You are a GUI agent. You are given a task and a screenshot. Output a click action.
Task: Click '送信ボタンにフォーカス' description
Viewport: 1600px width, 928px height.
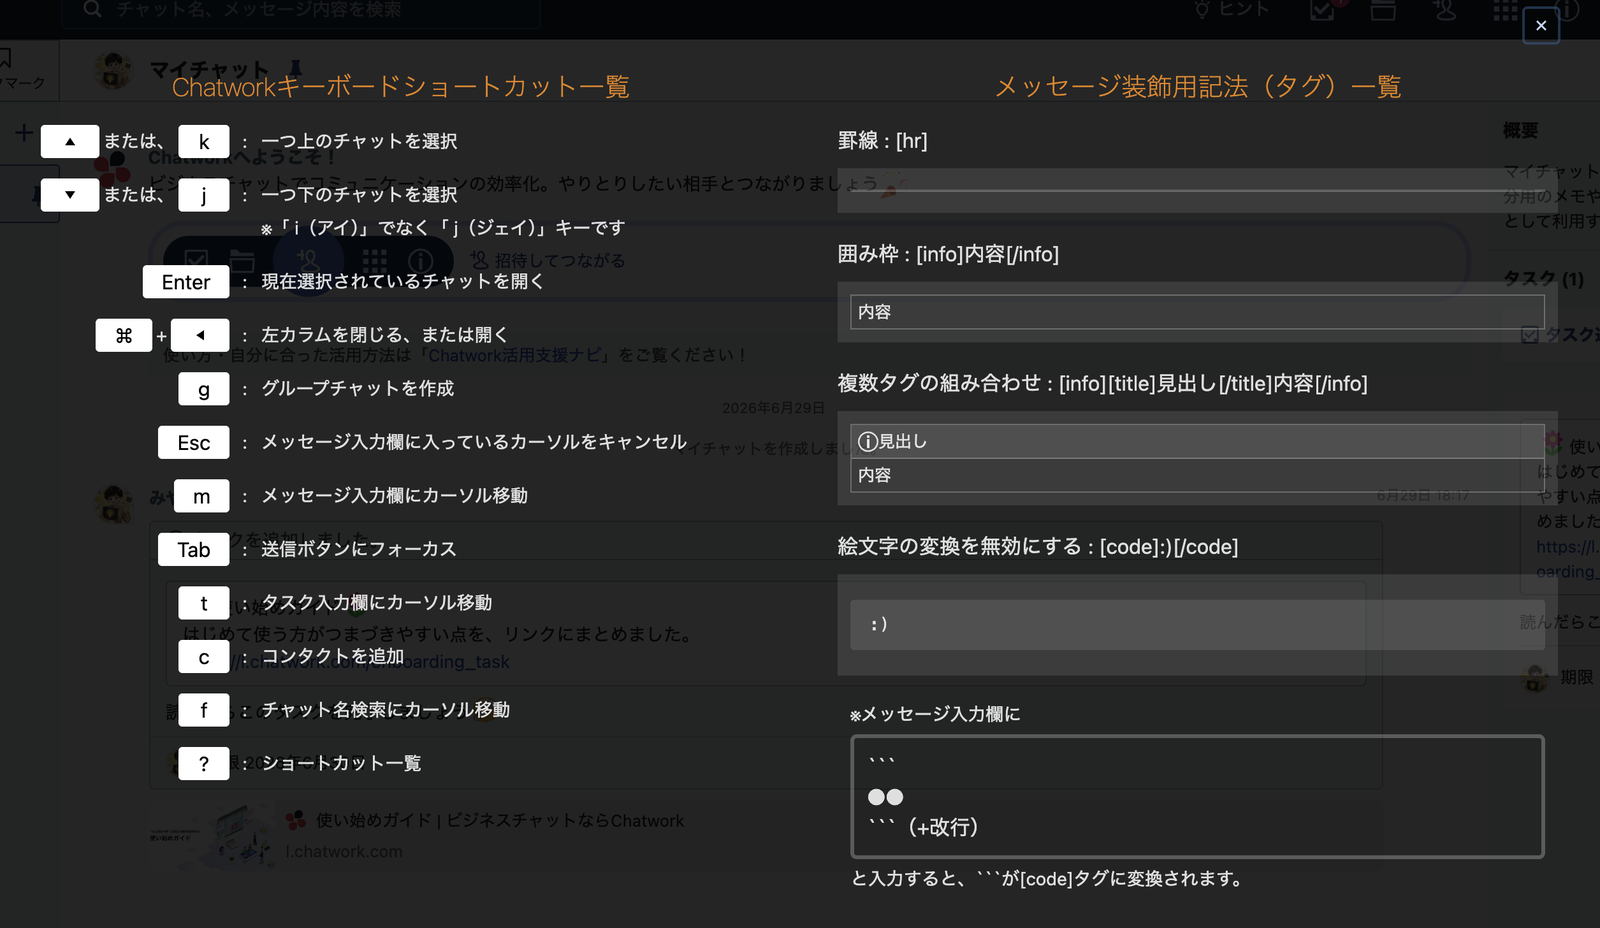pyautogui.click(x=359, y=549)
